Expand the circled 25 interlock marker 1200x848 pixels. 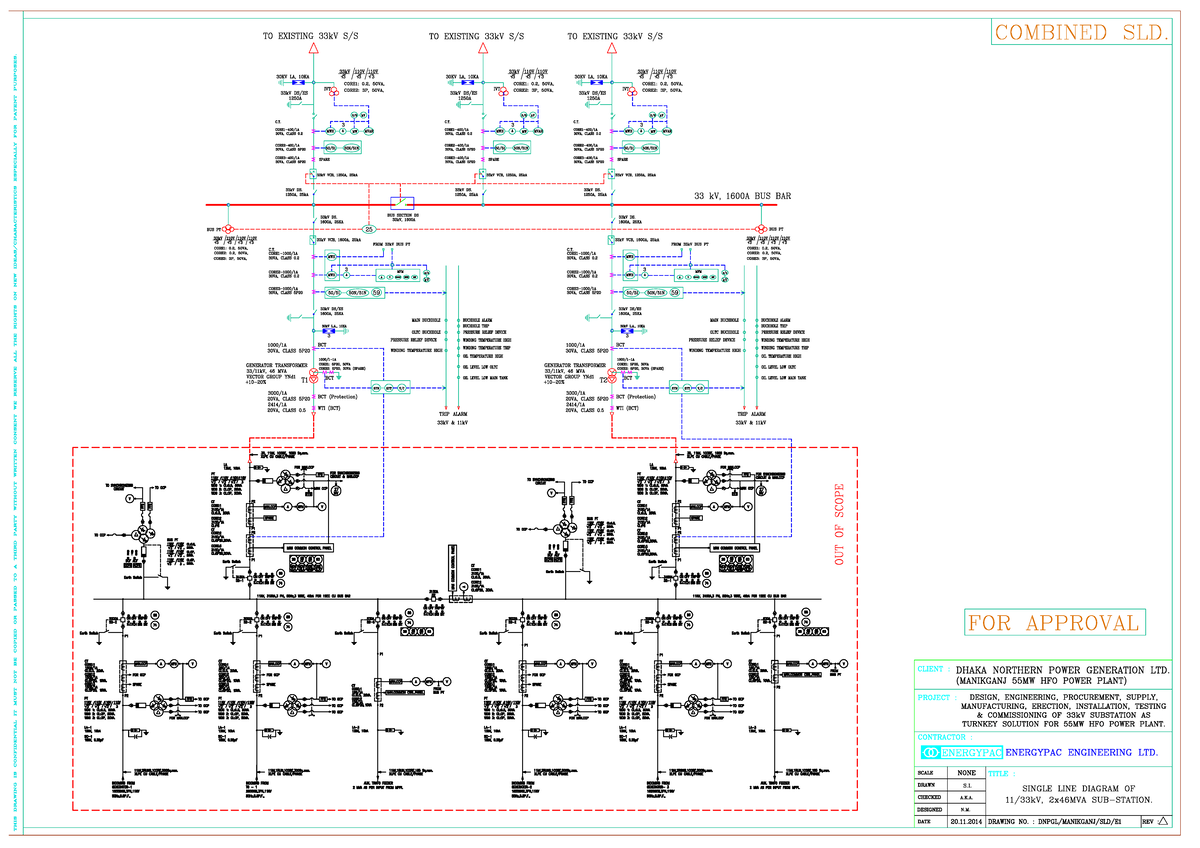[x=368, y=230]
